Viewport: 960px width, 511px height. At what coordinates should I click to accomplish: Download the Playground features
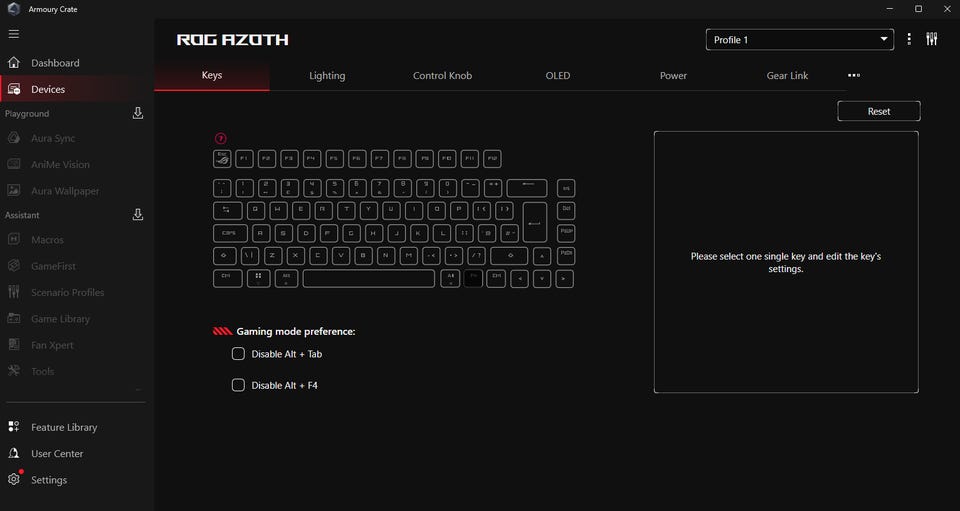click(138, 113)
